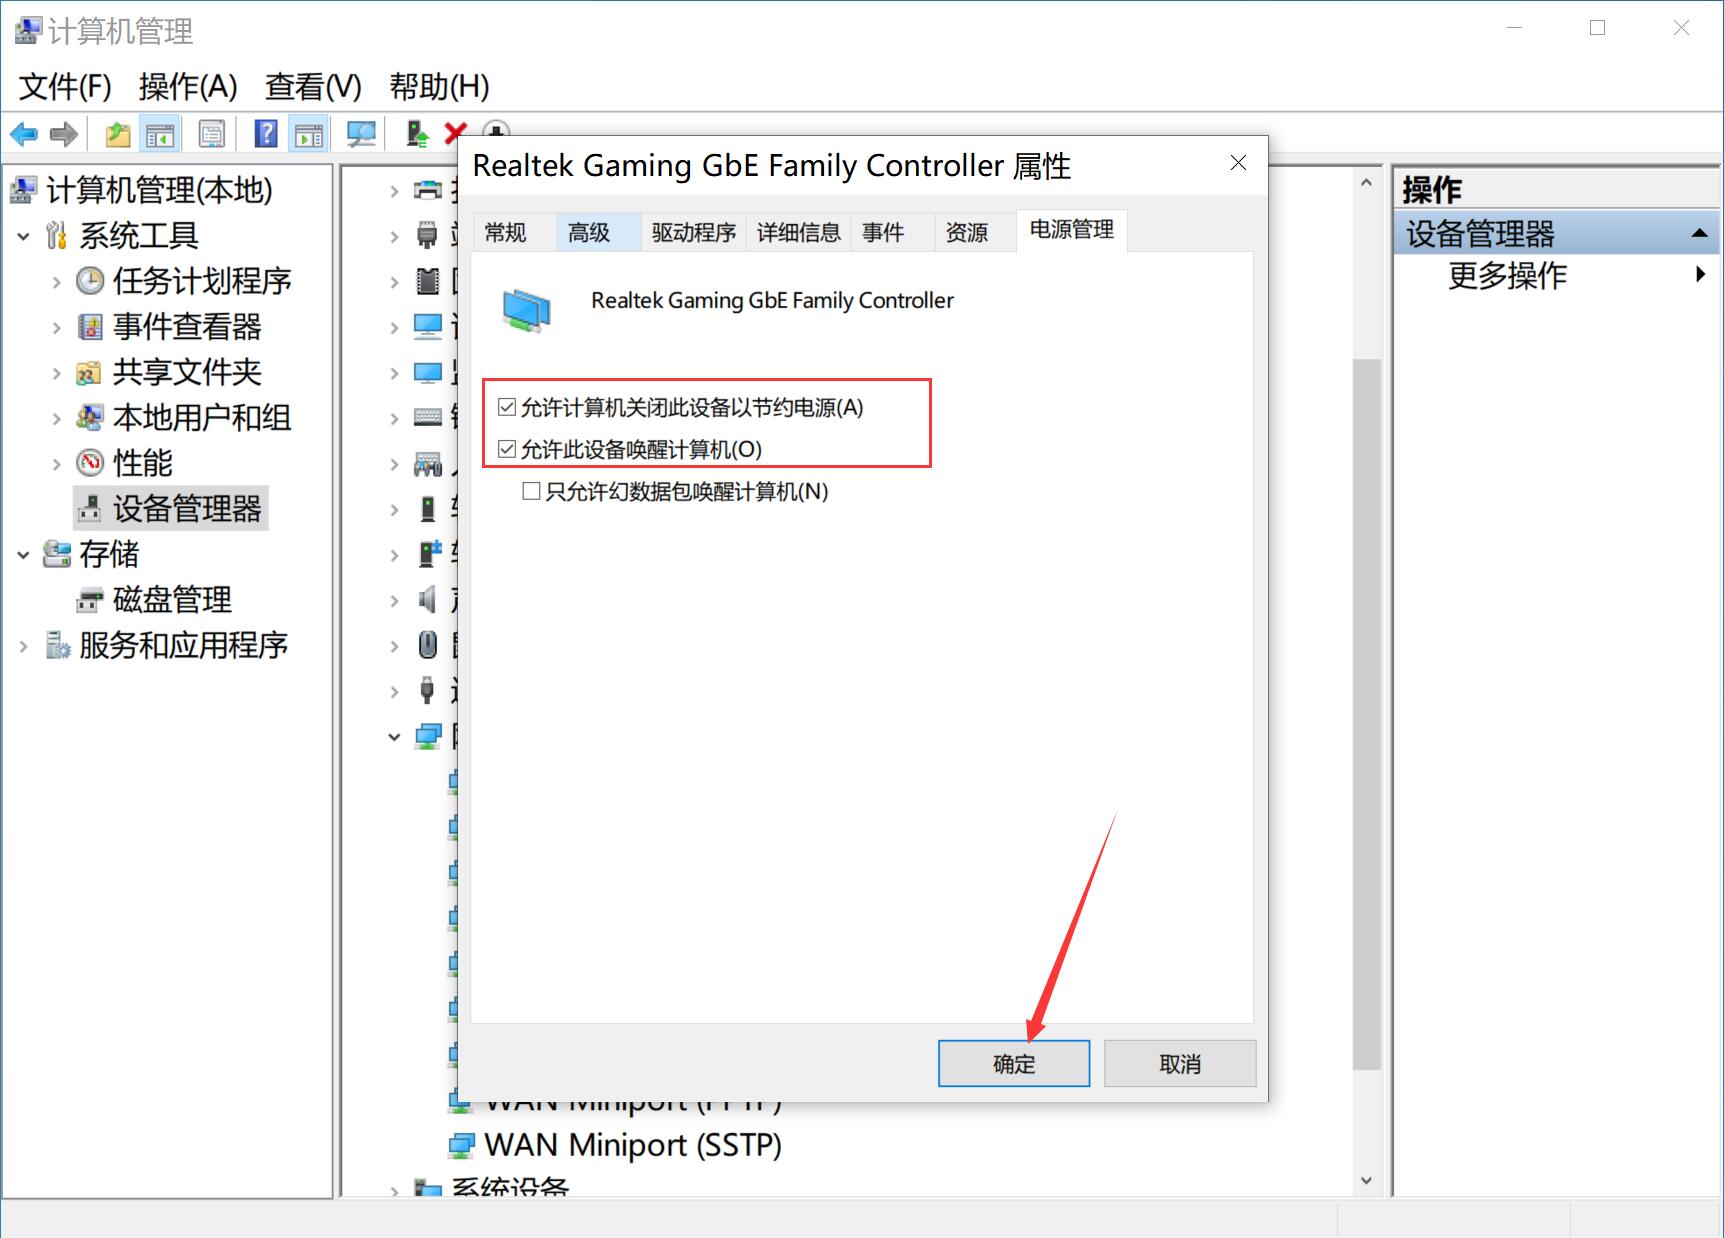Expand the 共享文件夹 node
Image resolution: width=1724 pixels, height=1238 pixels.
point(57,373)
